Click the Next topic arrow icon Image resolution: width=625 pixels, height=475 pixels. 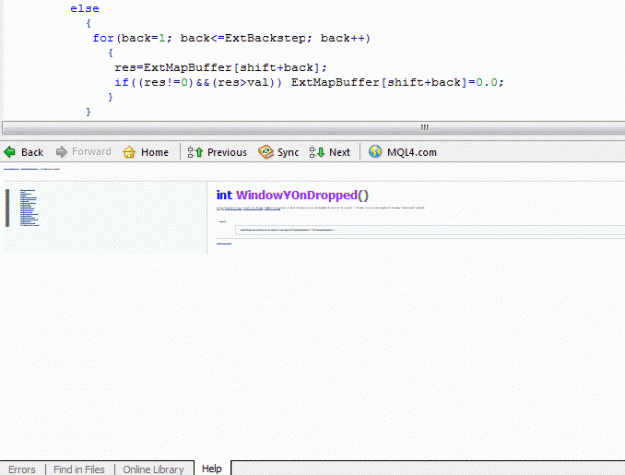317,152
